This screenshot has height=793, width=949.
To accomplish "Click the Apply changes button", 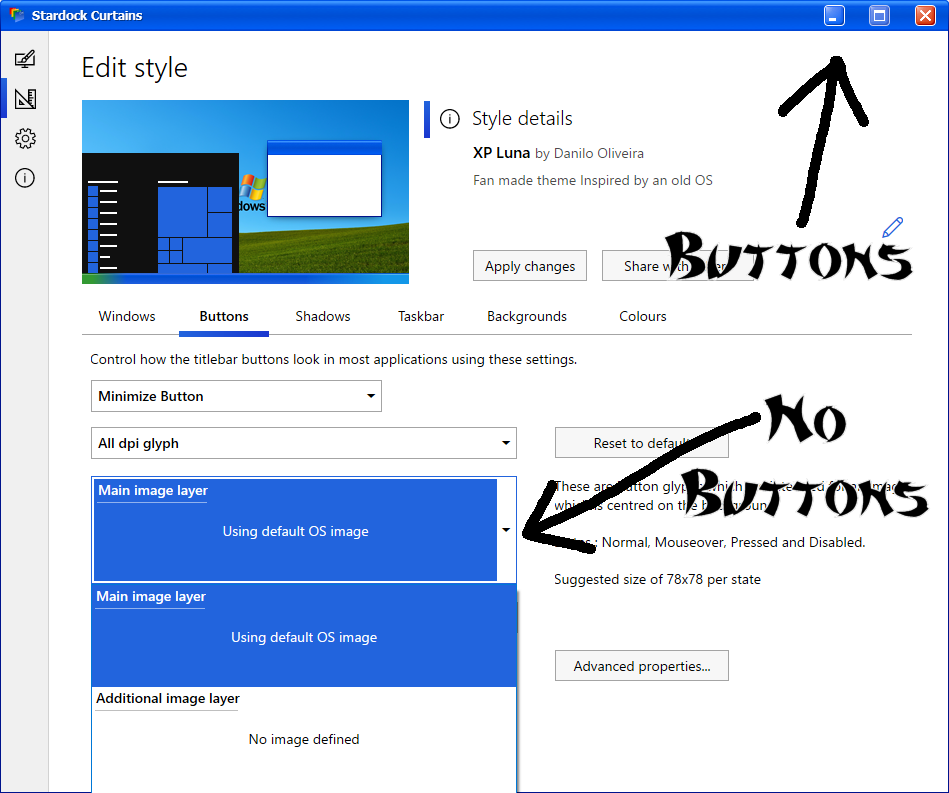I will click(x=530, y=266).
